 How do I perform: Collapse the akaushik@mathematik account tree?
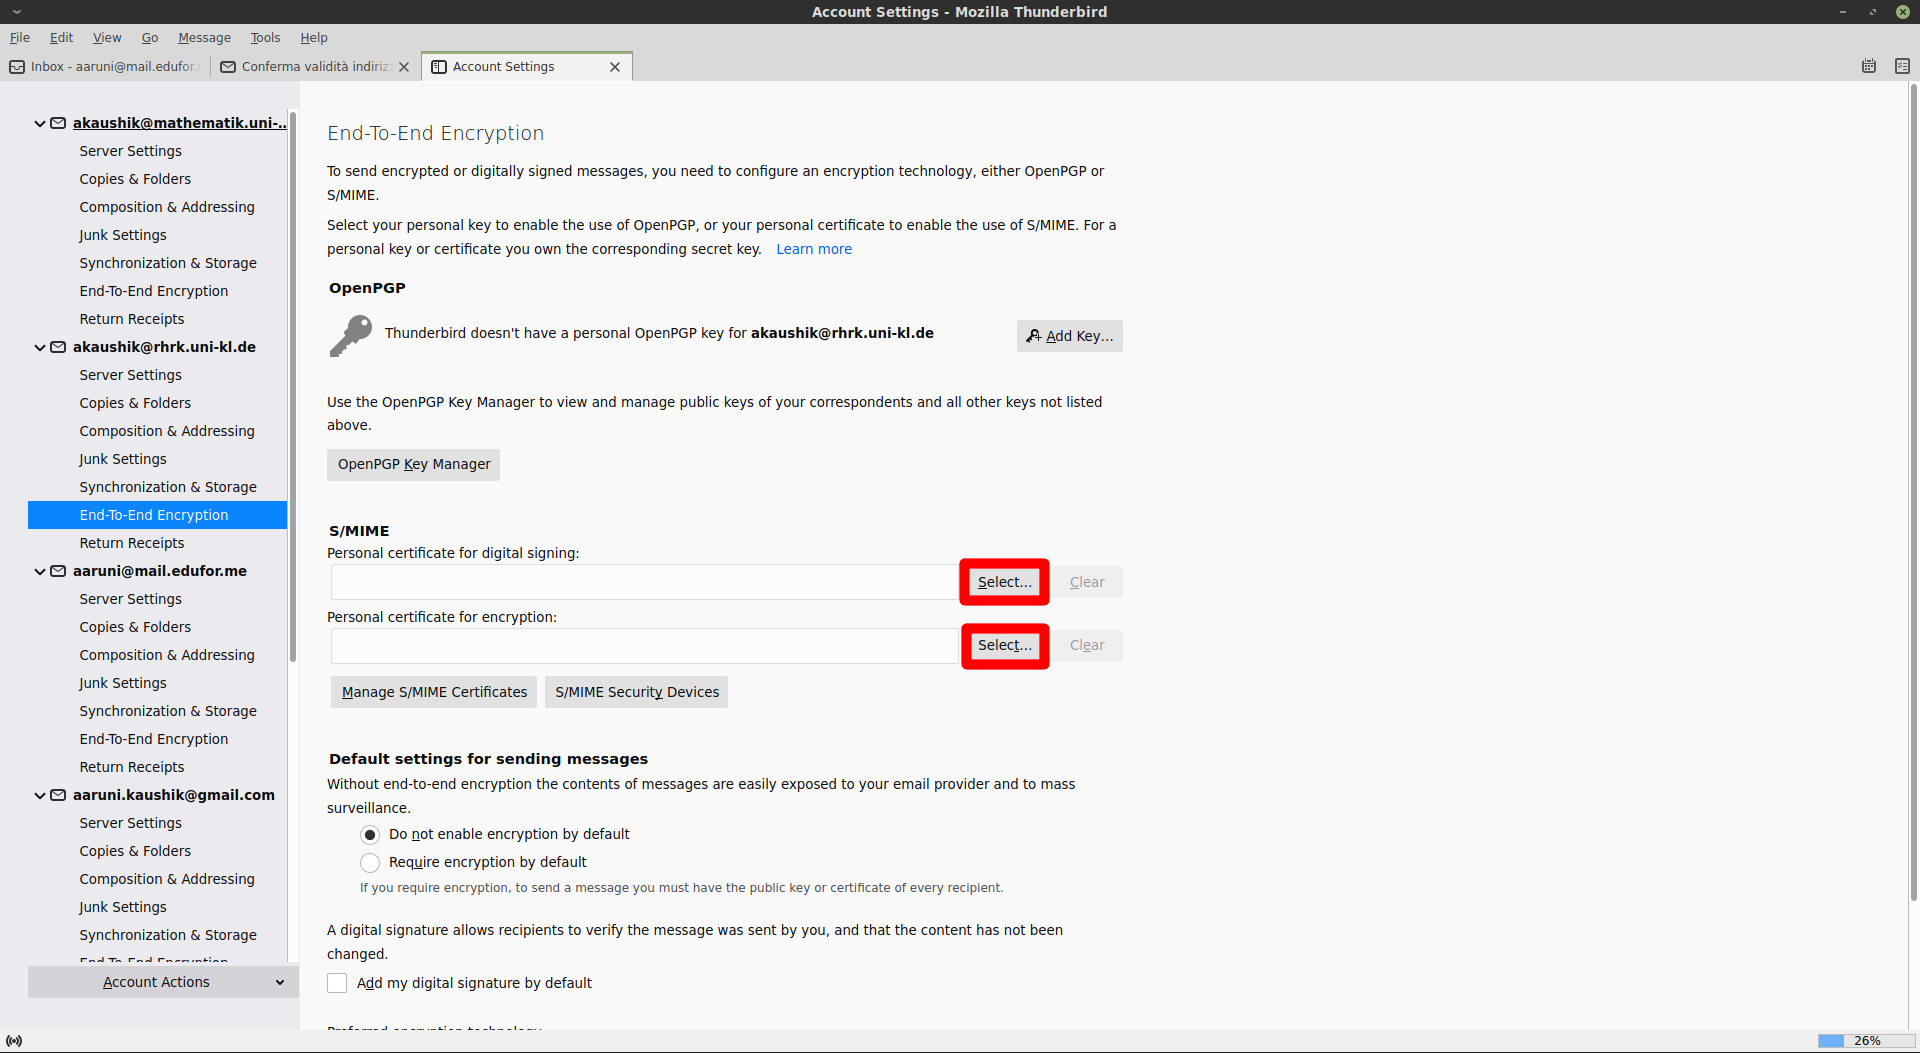point(40,123)
